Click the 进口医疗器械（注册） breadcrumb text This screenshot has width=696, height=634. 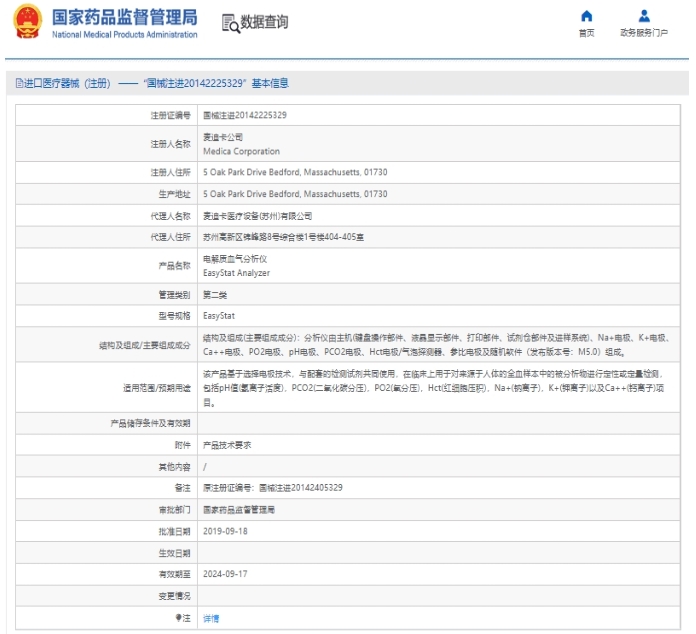click(x=66, y=84)
